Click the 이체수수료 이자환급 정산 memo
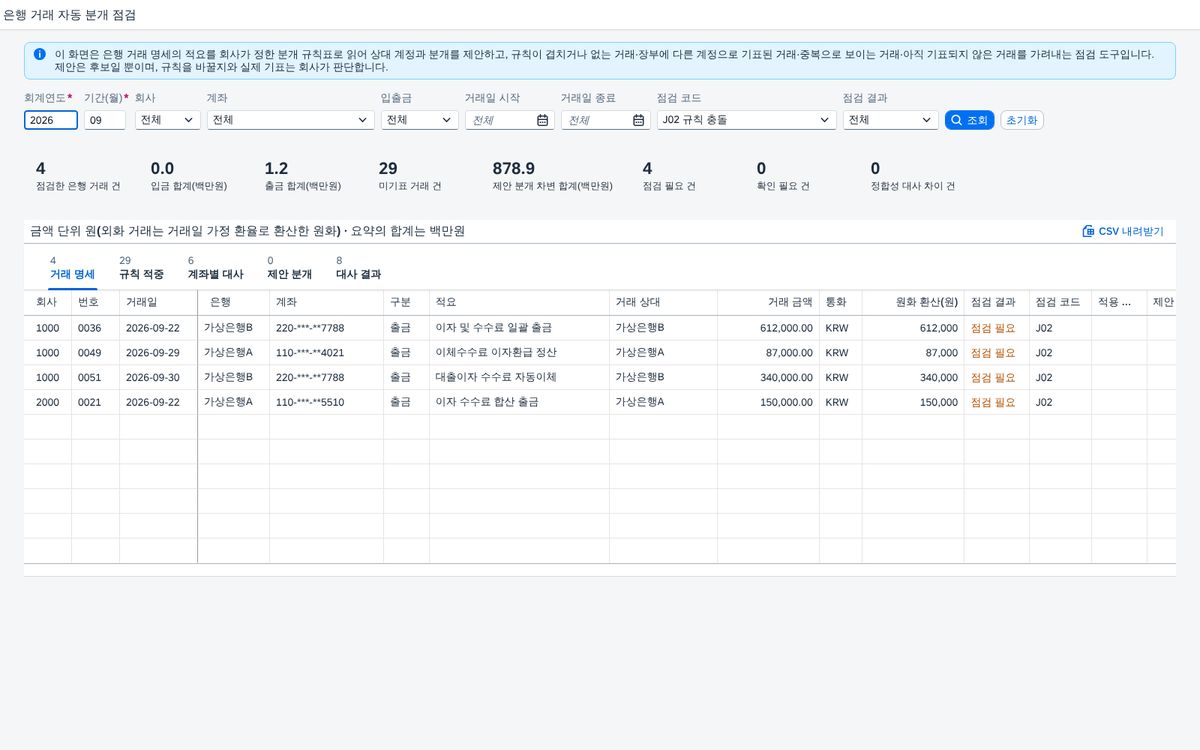Viewport: 1200px width, 750px height. point(496,353)
